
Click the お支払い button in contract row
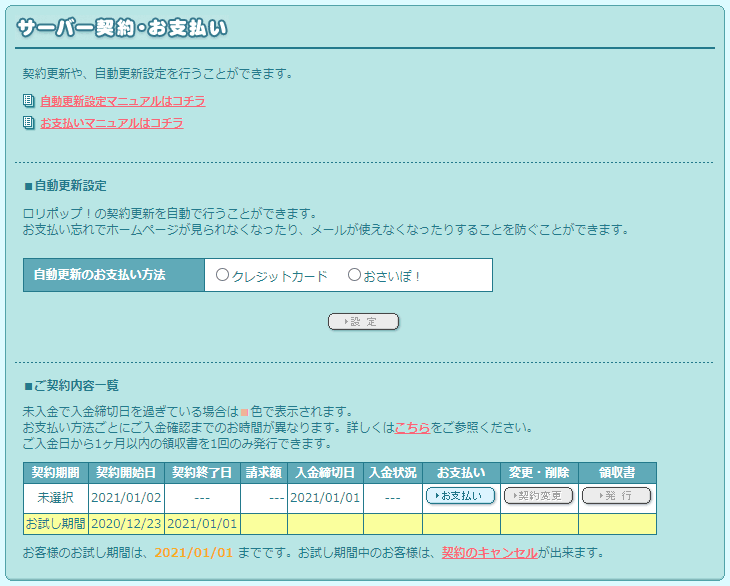pyautogui.click(x=460, y=496)
